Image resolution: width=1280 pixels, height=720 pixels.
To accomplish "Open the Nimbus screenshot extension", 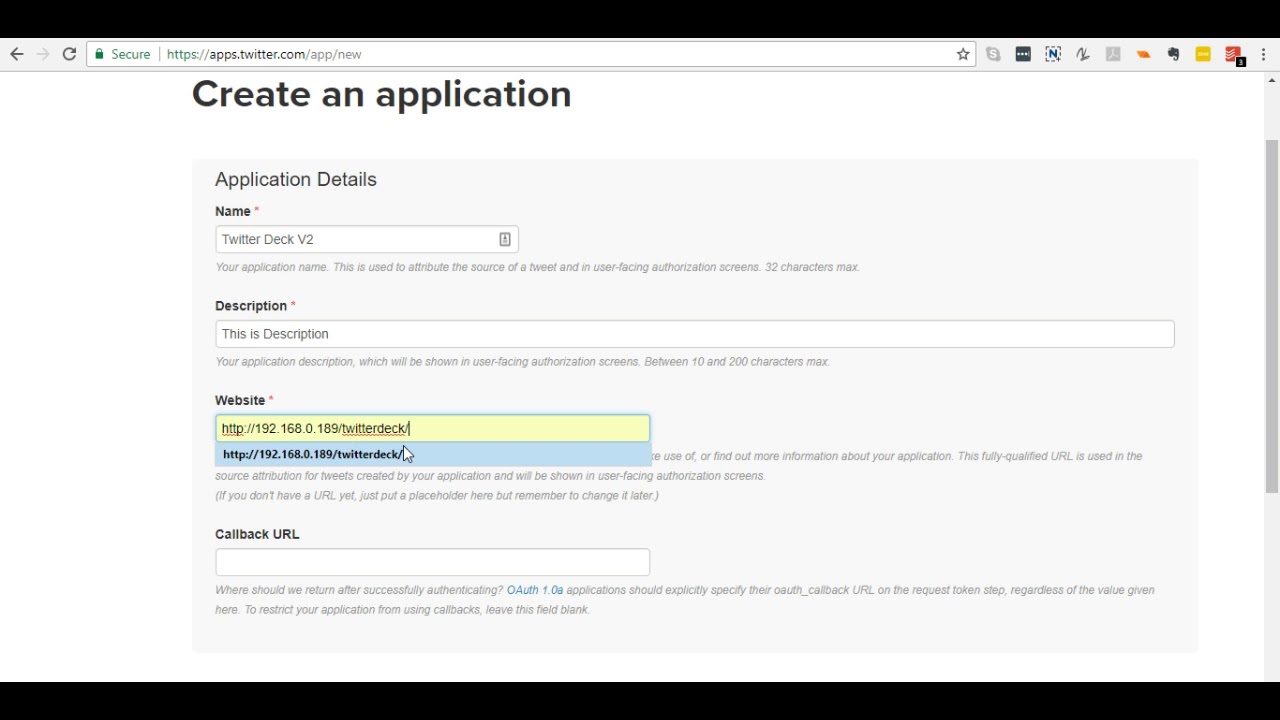I will click(1053, 54).
